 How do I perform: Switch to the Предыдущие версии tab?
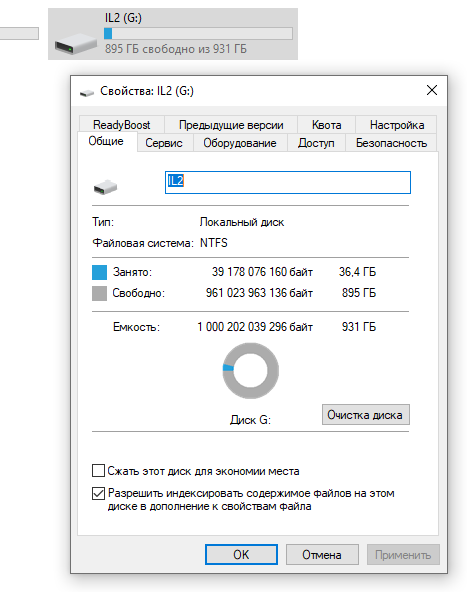pyautogui.click(x=231, y=125)
